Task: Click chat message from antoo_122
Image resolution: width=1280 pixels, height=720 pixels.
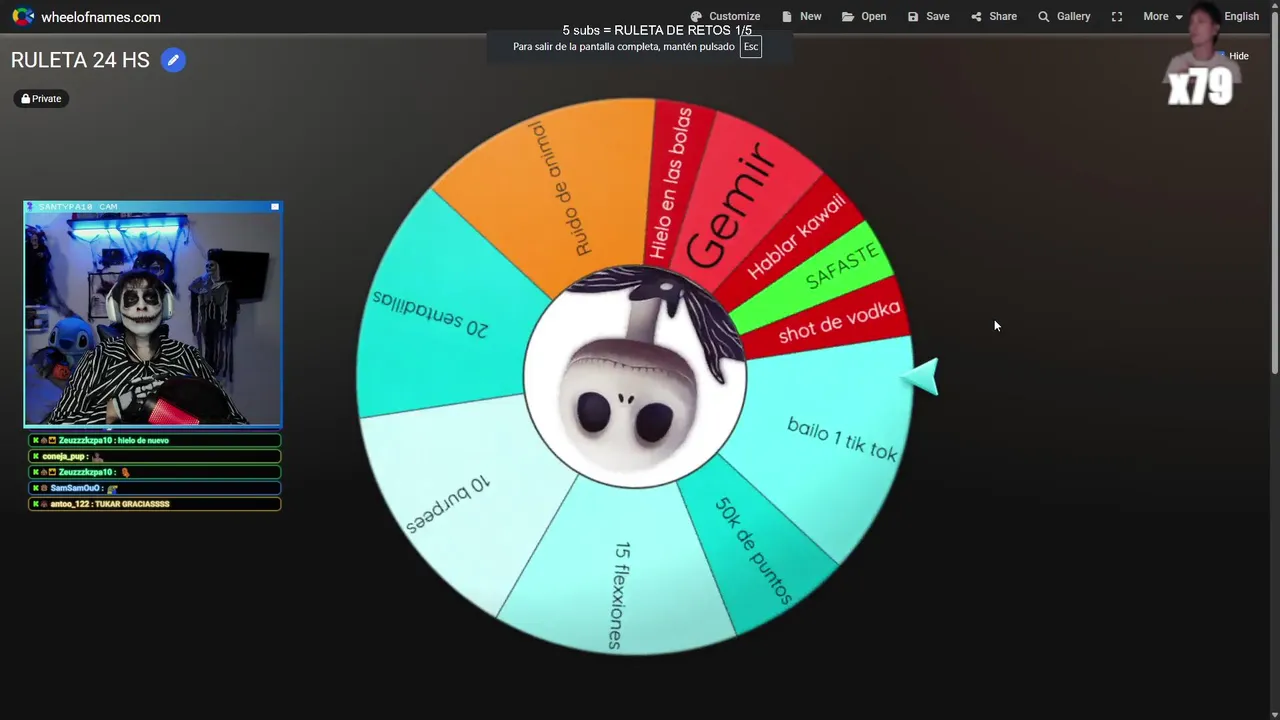Action: point(154,504)
